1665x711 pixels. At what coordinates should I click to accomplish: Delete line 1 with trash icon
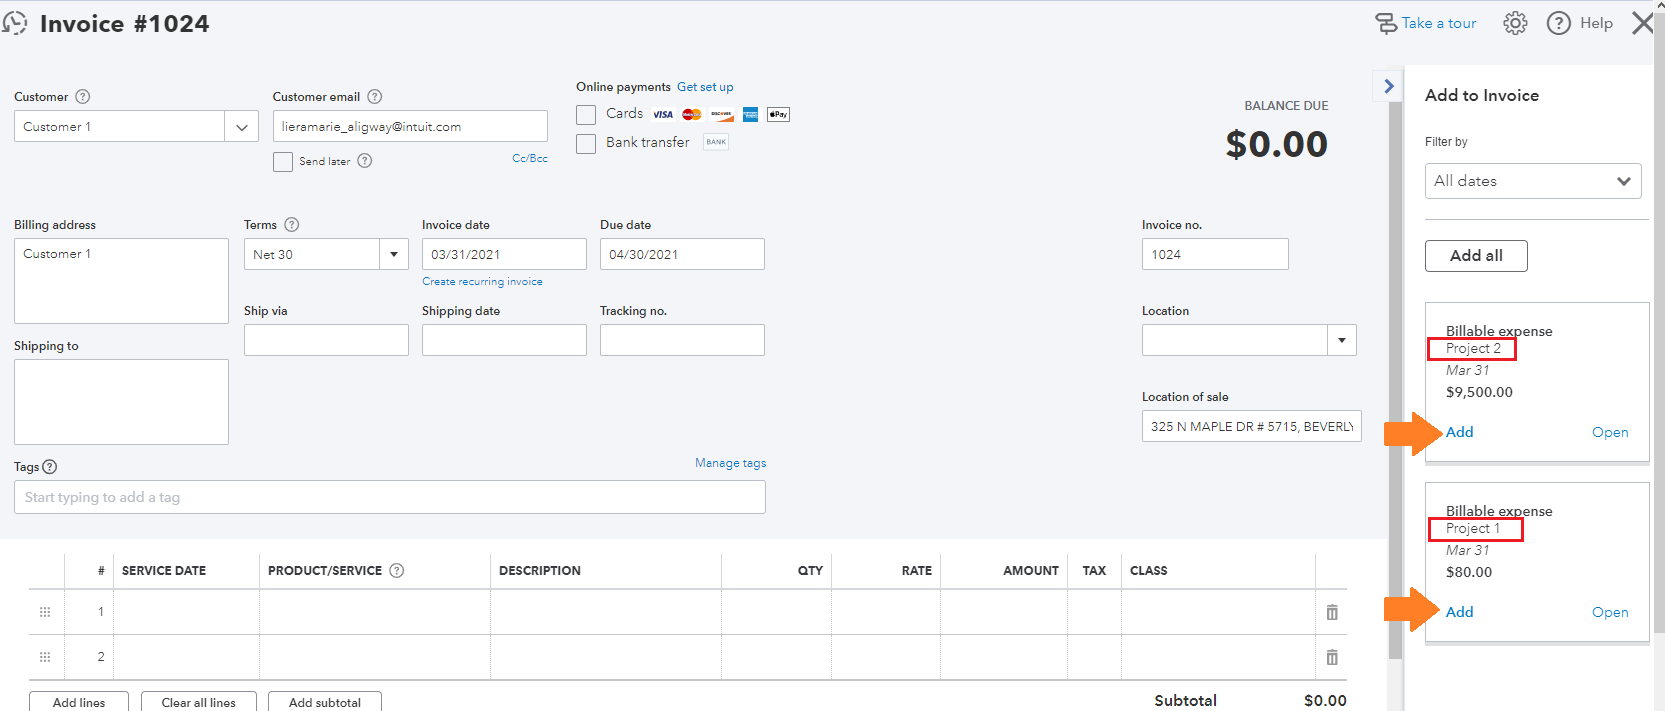[x=1332, y=612]
